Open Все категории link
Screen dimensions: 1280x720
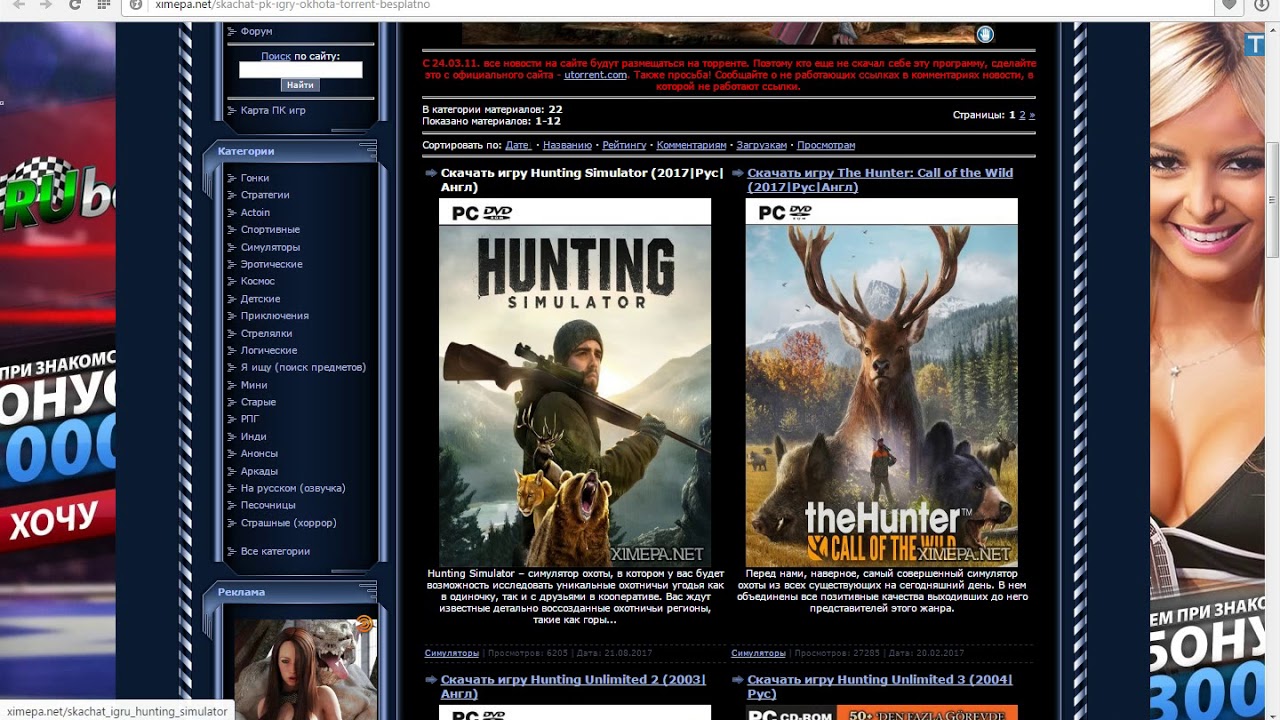click(275, 551)
